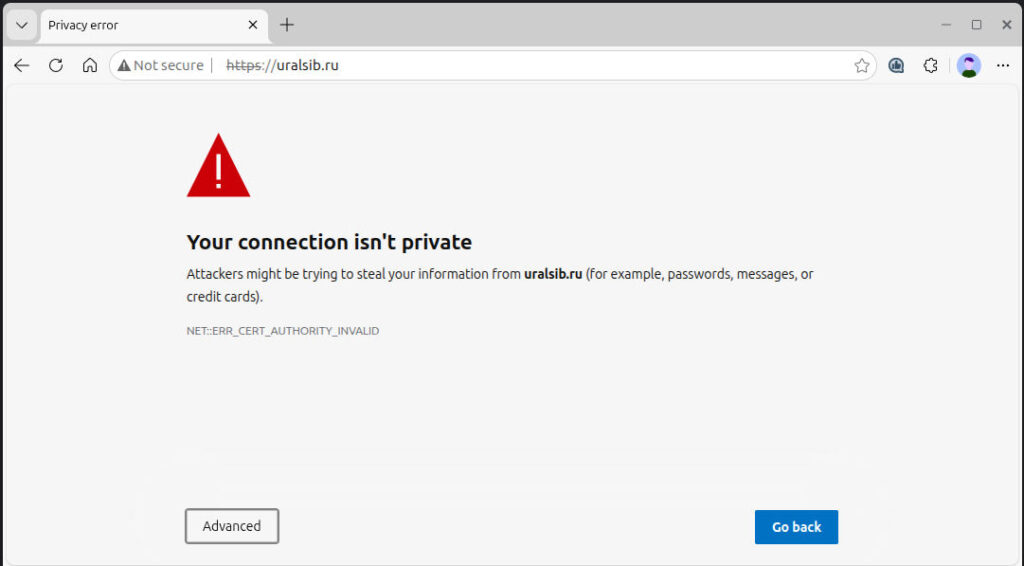The image size is (1024, 566).
Task: Add this page to favorites with the star
Action: [x=861, y=65]
